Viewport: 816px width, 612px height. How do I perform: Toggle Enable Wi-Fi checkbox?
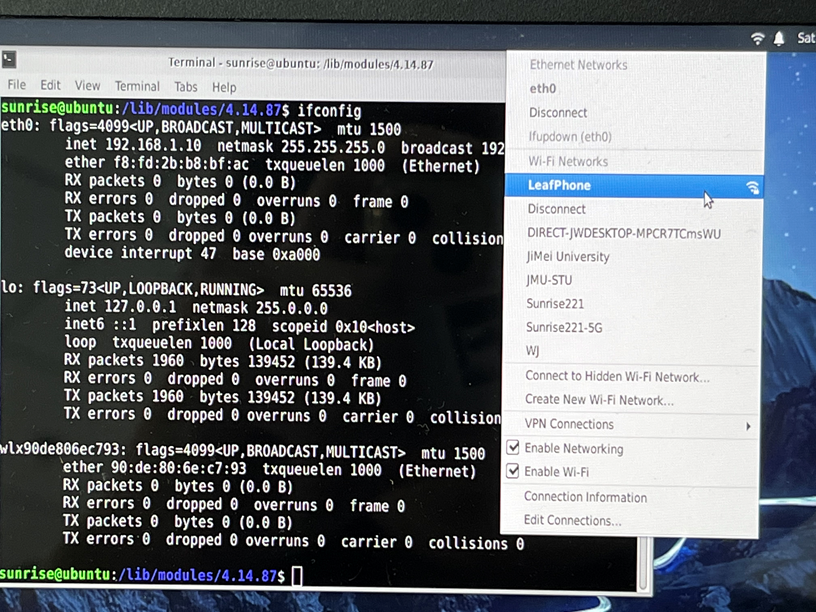513,471
